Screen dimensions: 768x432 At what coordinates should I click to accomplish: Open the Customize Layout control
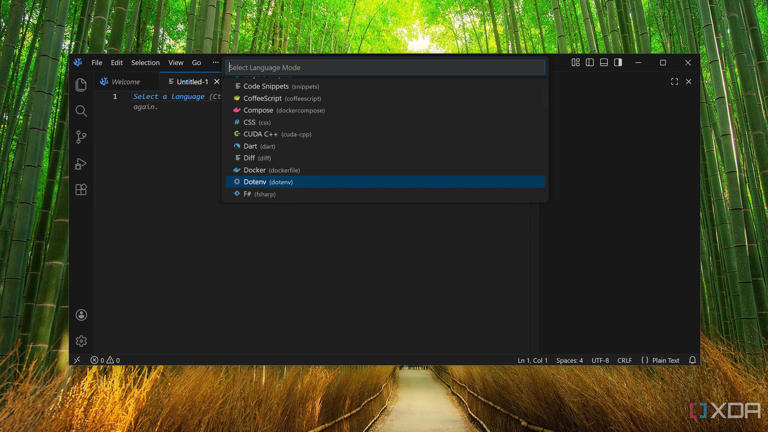click(576, 62)
